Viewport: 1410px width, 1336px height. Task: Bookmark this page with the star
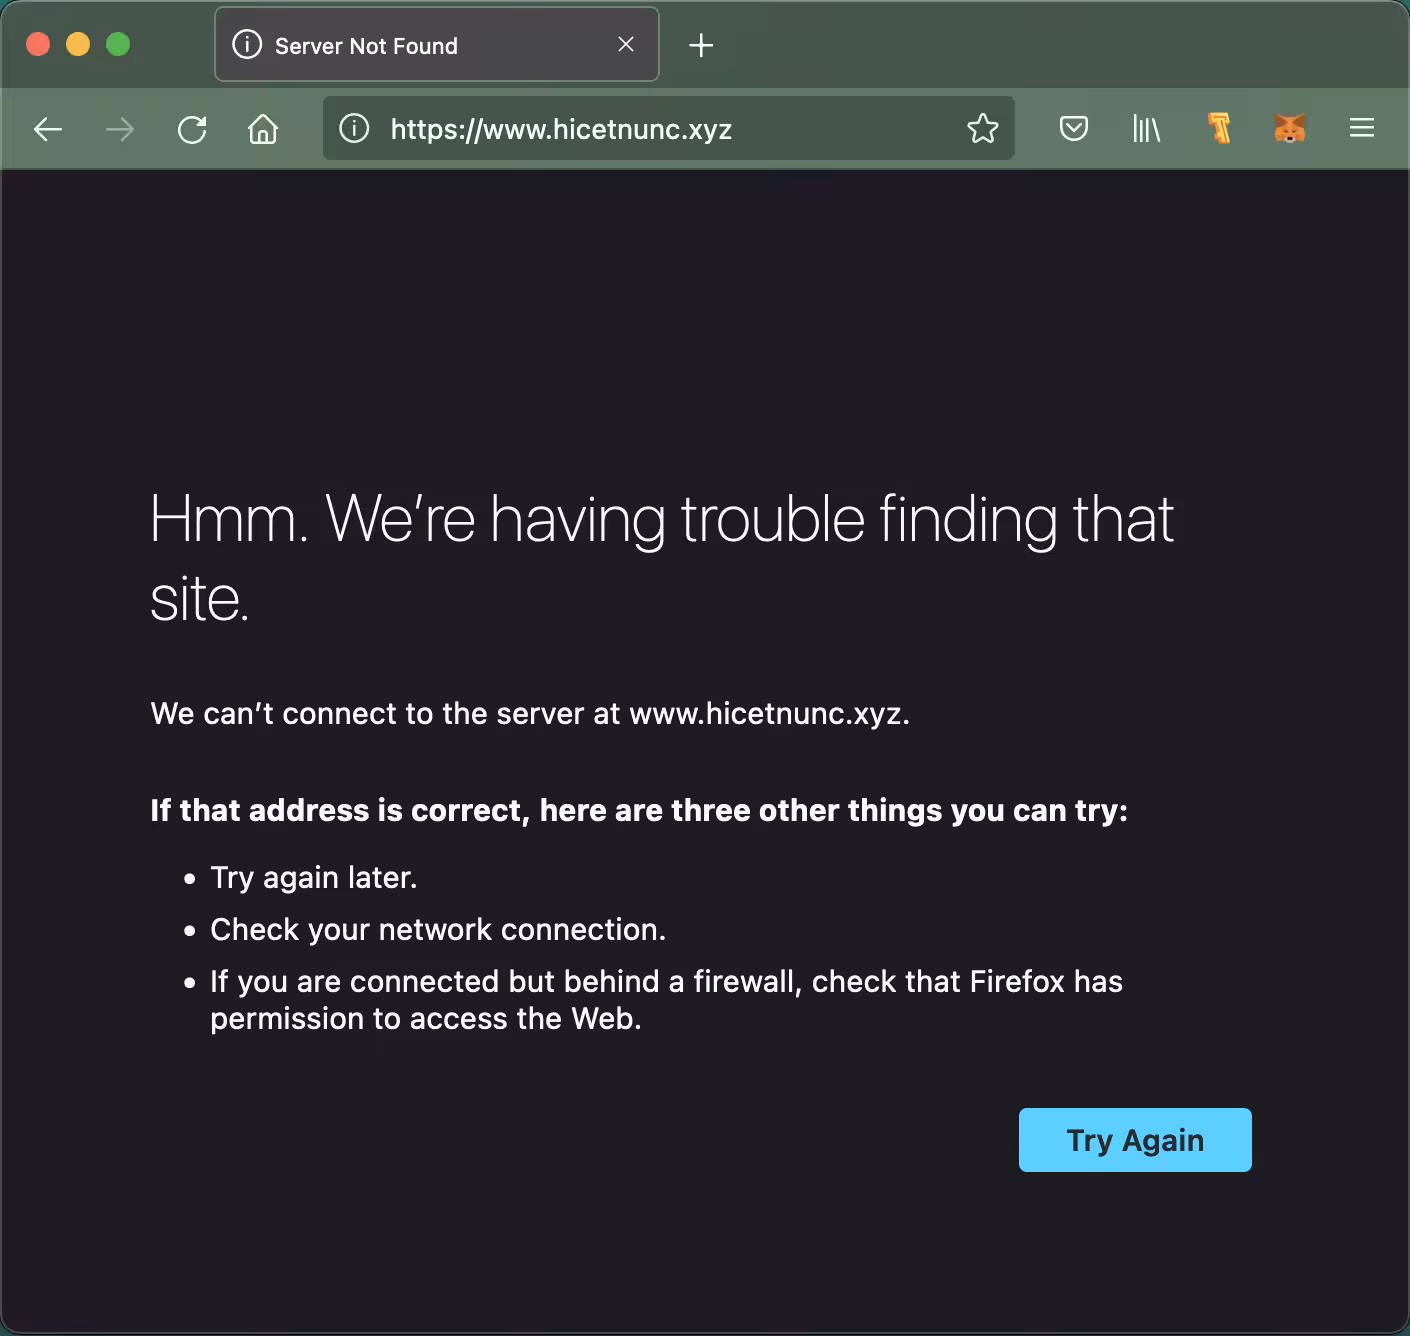coord(983,128)
